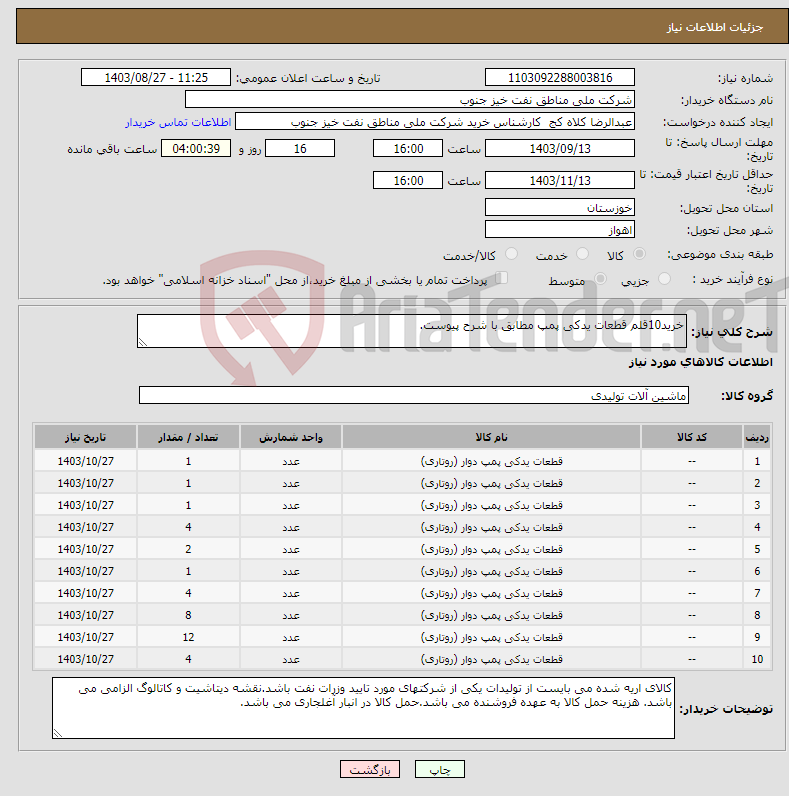Click quantity 8 in row 8

point(188,615)
